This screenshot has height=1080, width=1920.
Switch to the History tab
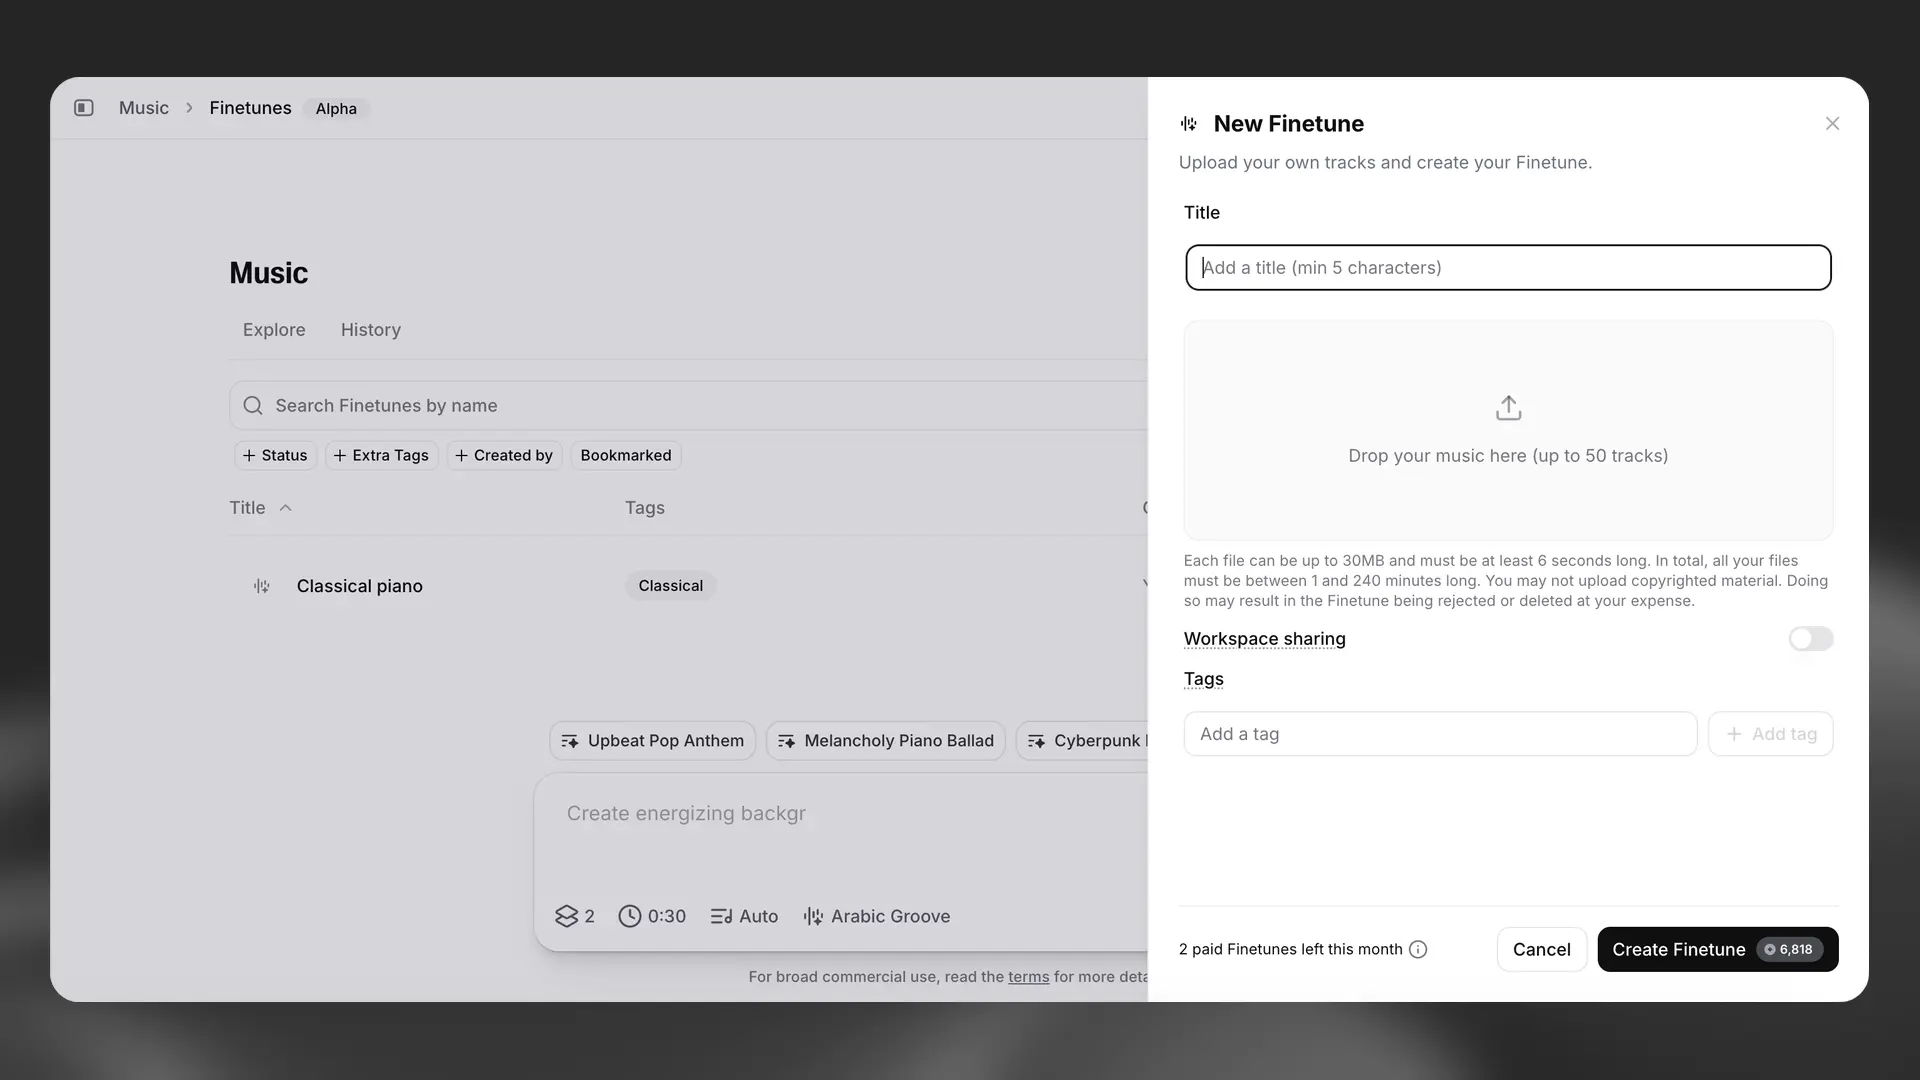click(370, 330)
